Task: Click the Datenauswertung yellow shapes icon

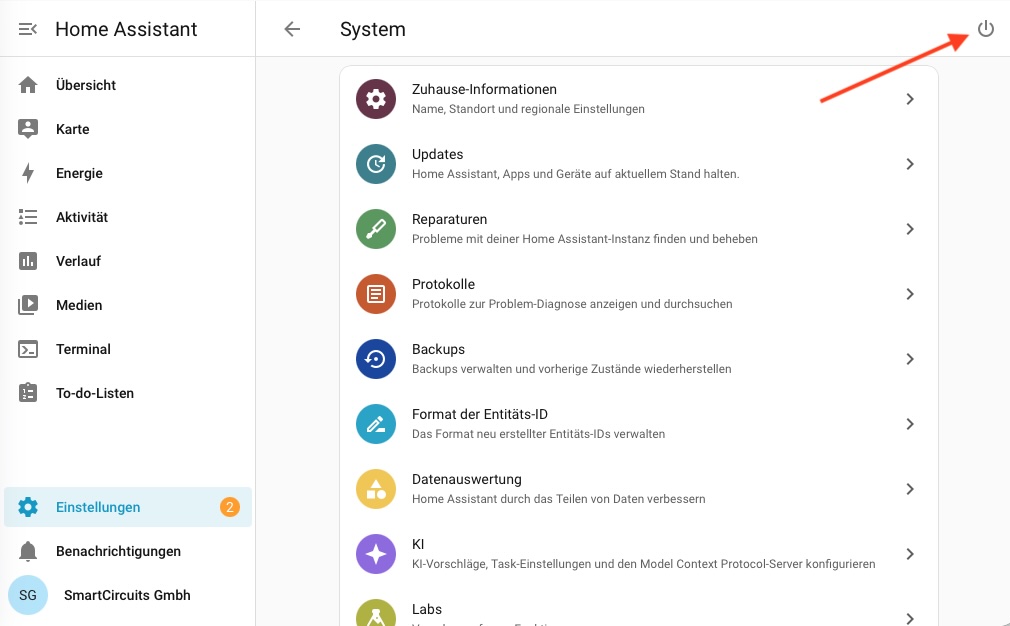Action: point(376,489)
